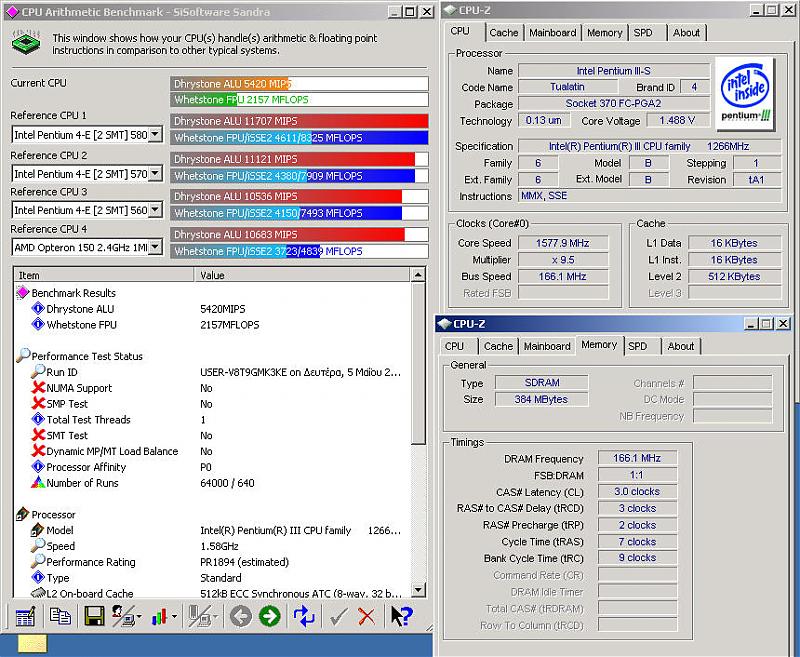The height and width of the screenshot is (657, 800).
Task: Switch to About tab in upper CPU-Z window
Action: pyautogui.click(x=686, y=33)
